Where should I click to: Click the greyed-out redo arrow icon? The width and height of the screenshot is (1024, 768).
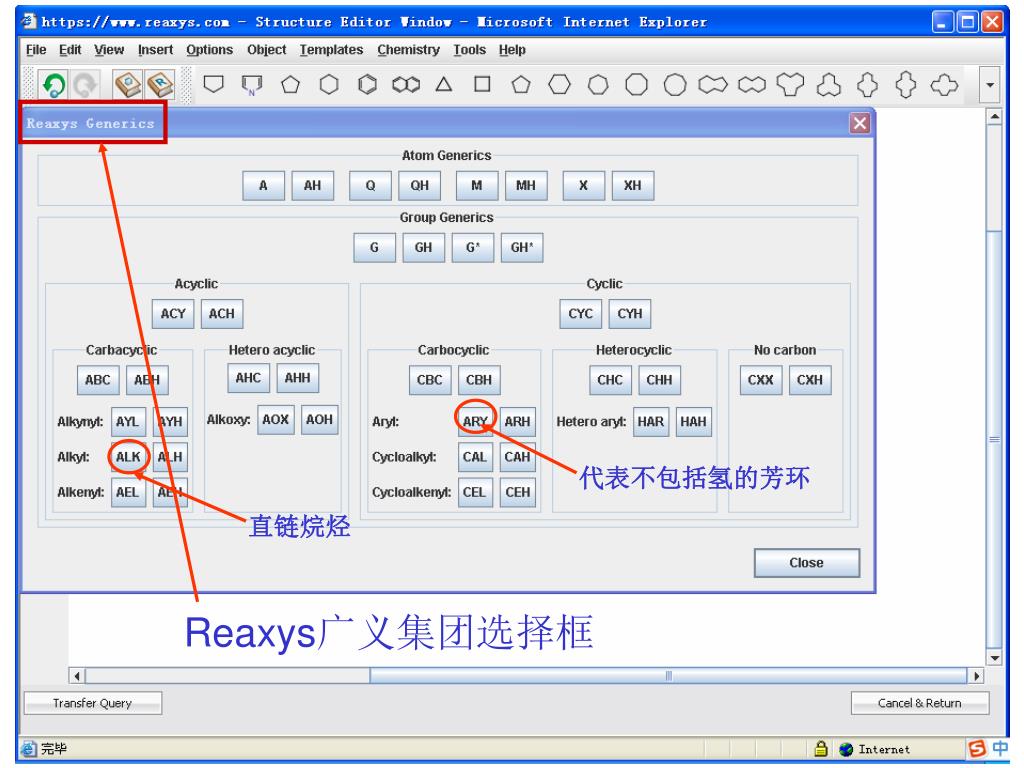(85, 85)
